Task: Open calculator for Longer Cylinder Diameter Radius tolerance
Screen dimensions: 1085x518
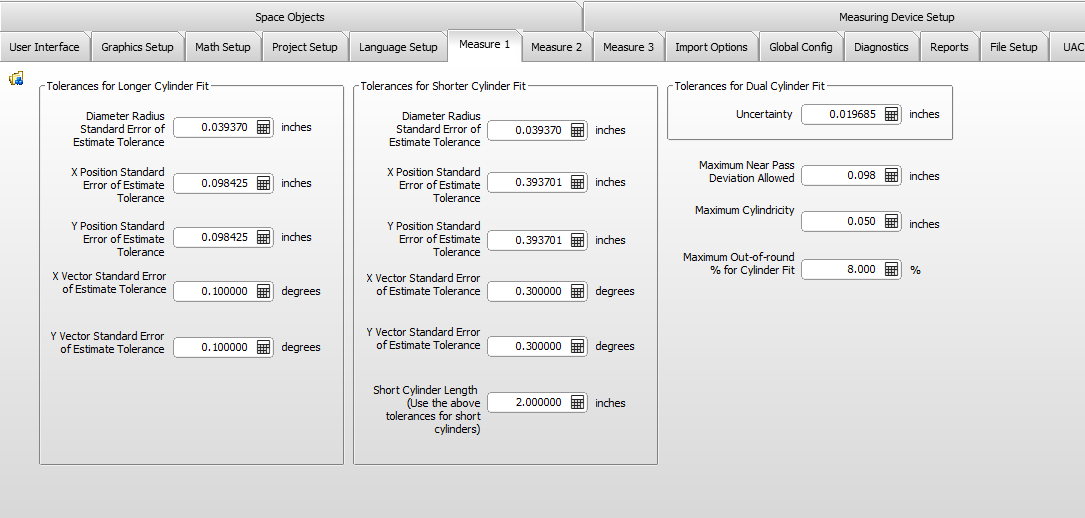Action: pyautogui.click(x=263, y=127)
